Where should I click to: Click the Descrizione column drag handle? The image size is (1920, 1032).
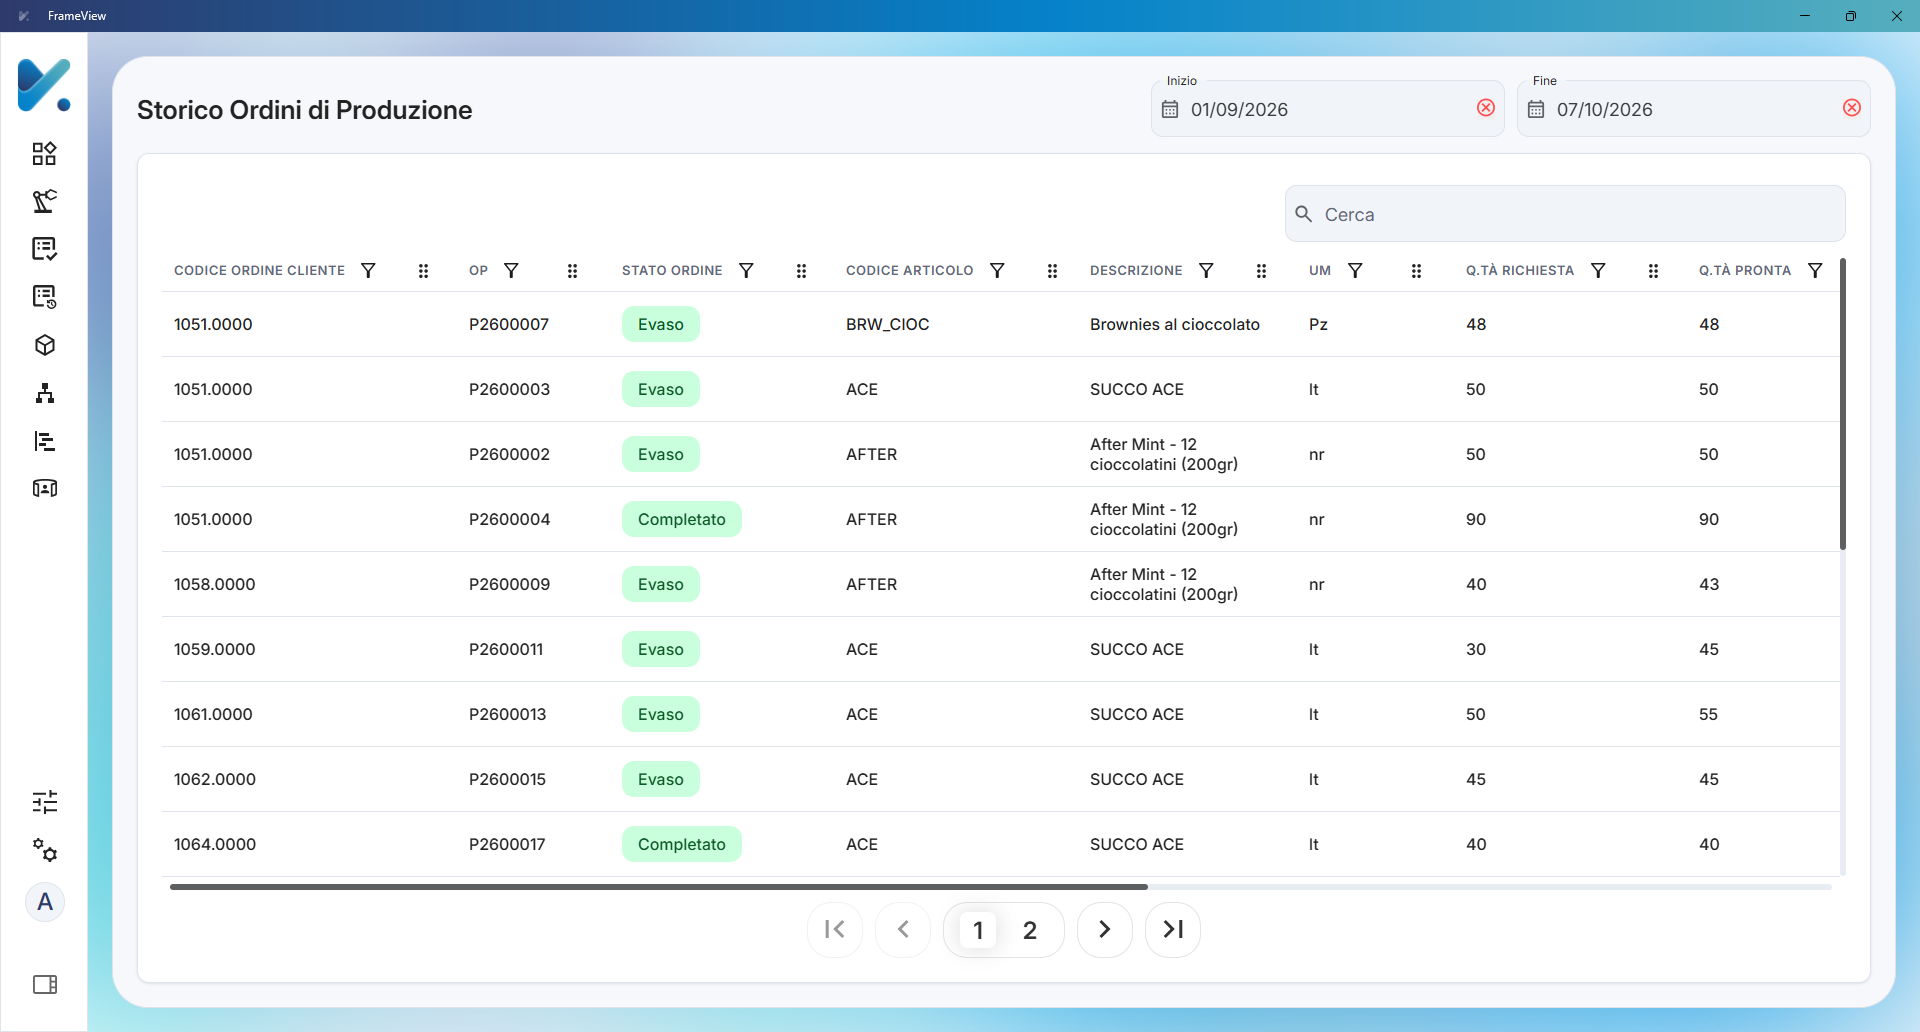1261,271
